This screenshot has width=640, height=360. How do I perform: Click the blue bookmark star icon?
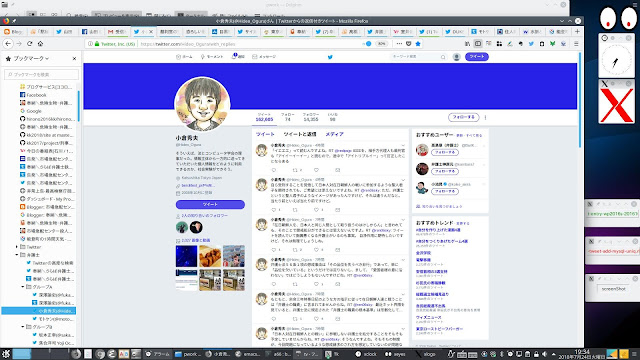click(418, 44)
